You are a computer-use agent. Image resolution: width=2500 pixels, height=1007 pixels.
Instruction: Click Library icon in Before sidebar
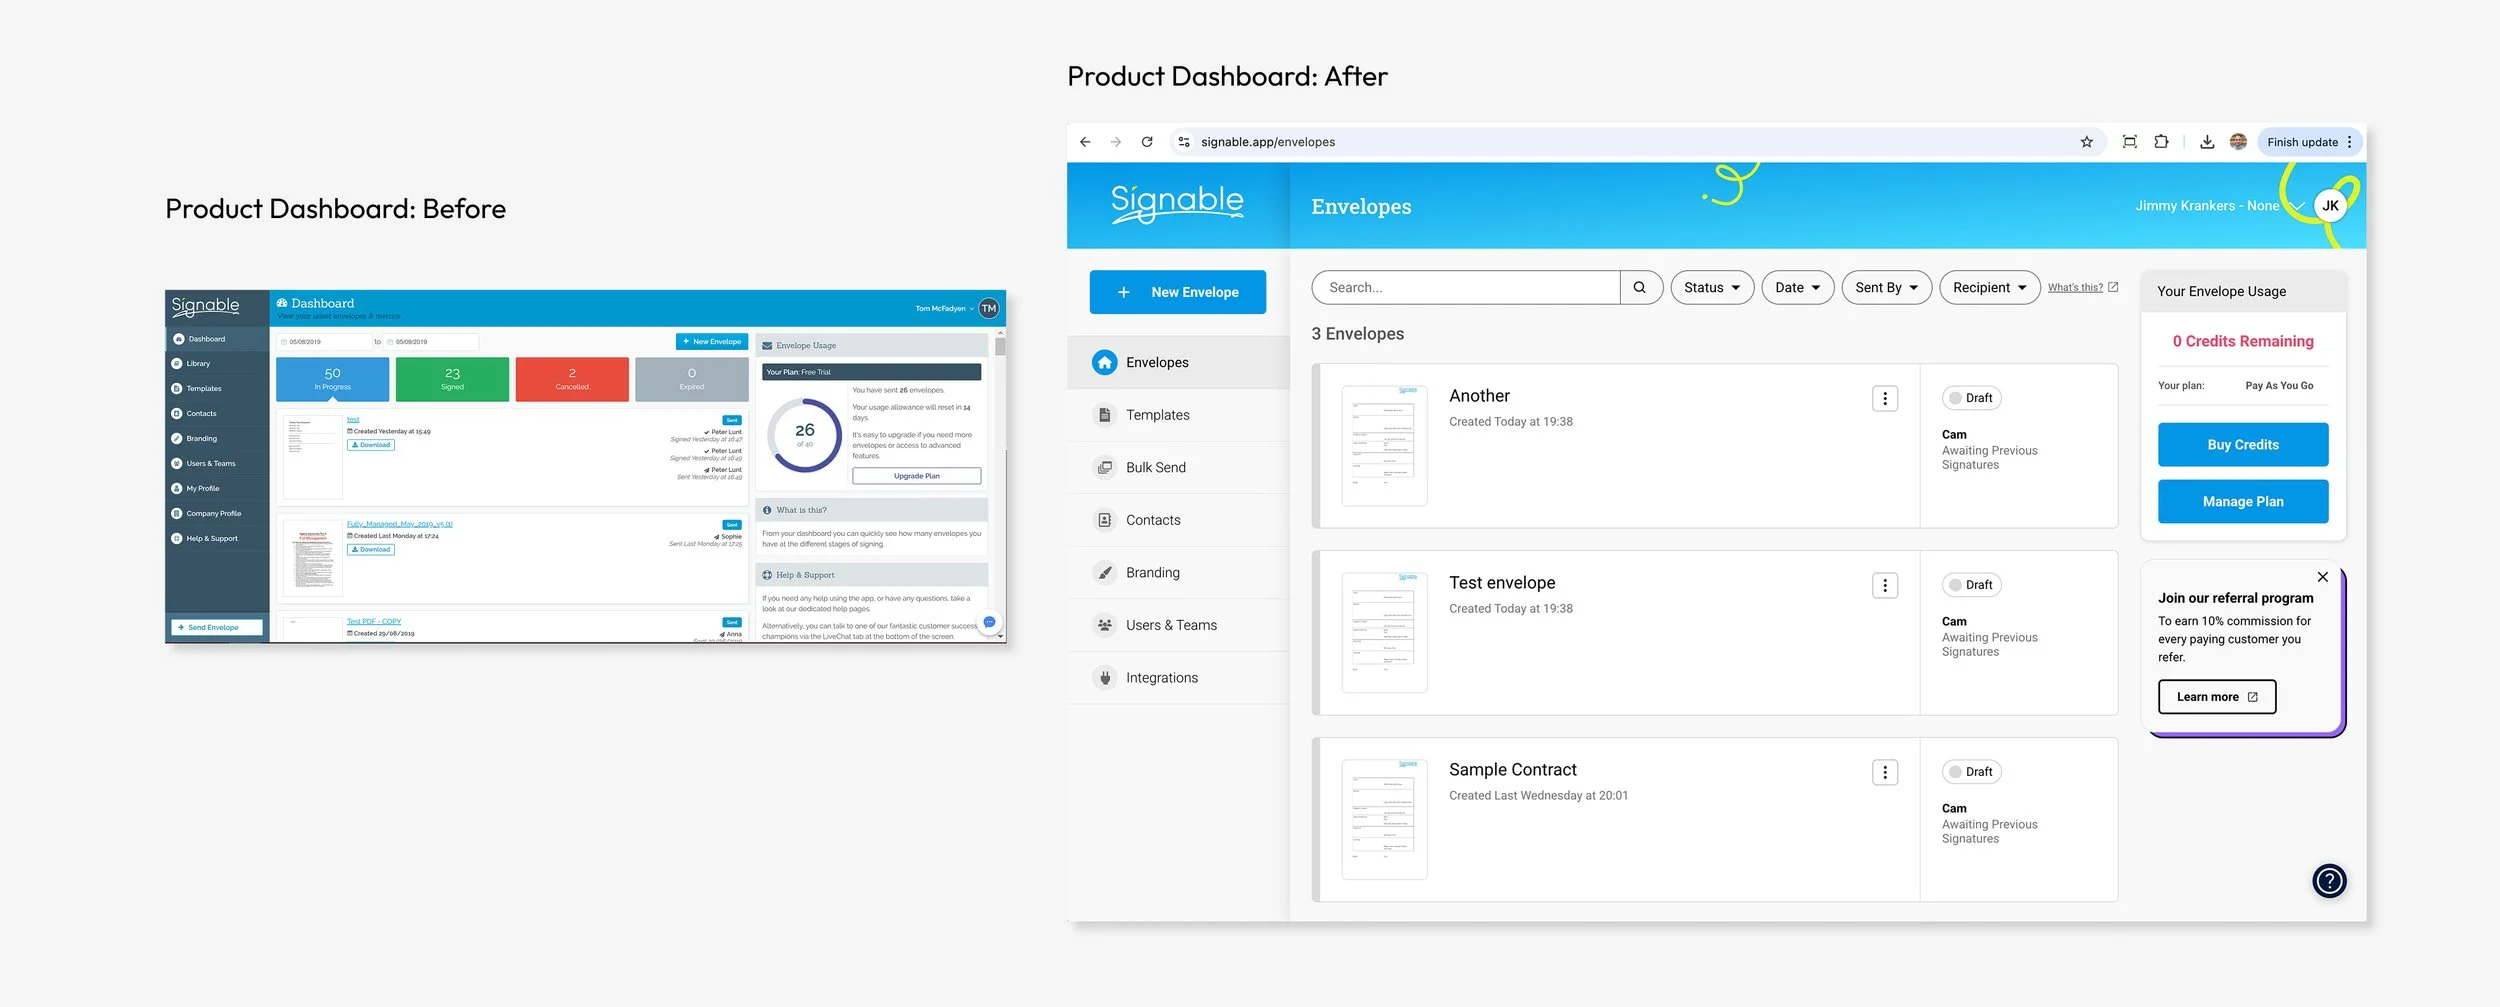(177, 364)
